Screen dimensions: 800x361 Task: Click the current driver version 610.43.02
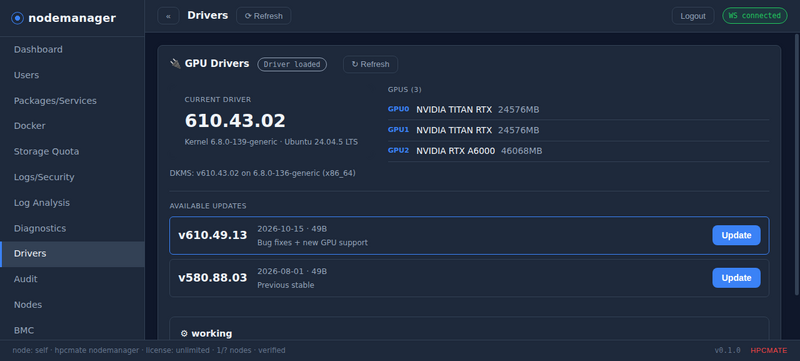tap(235, 121)
